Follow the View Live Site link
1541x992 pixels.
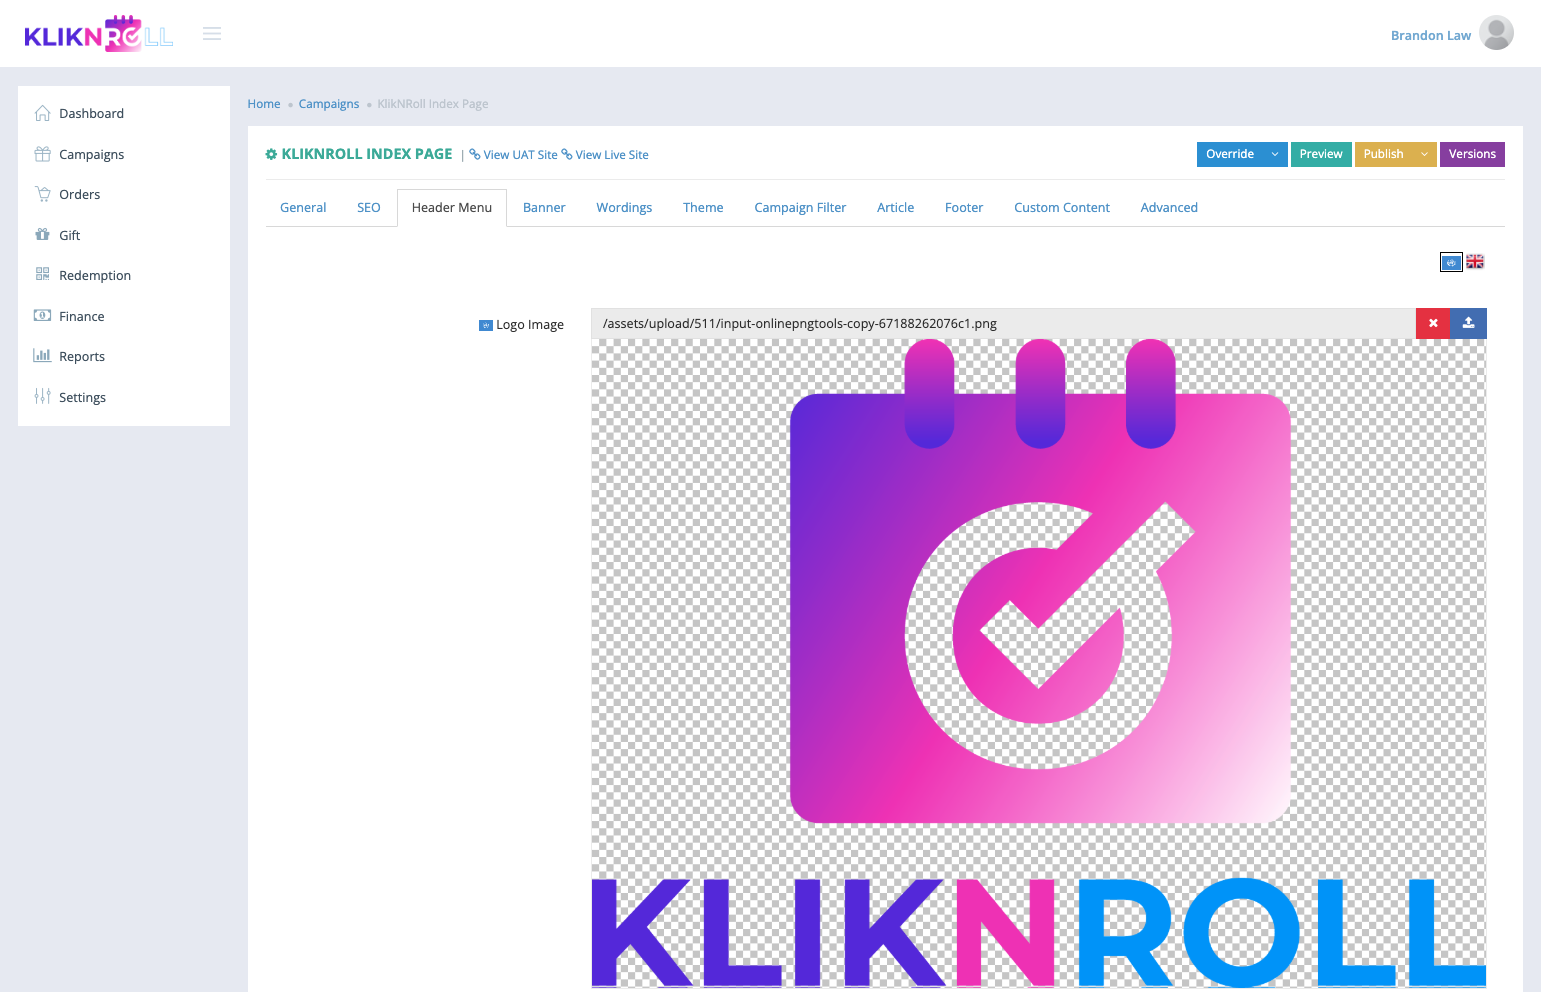[x=605, y=155]
